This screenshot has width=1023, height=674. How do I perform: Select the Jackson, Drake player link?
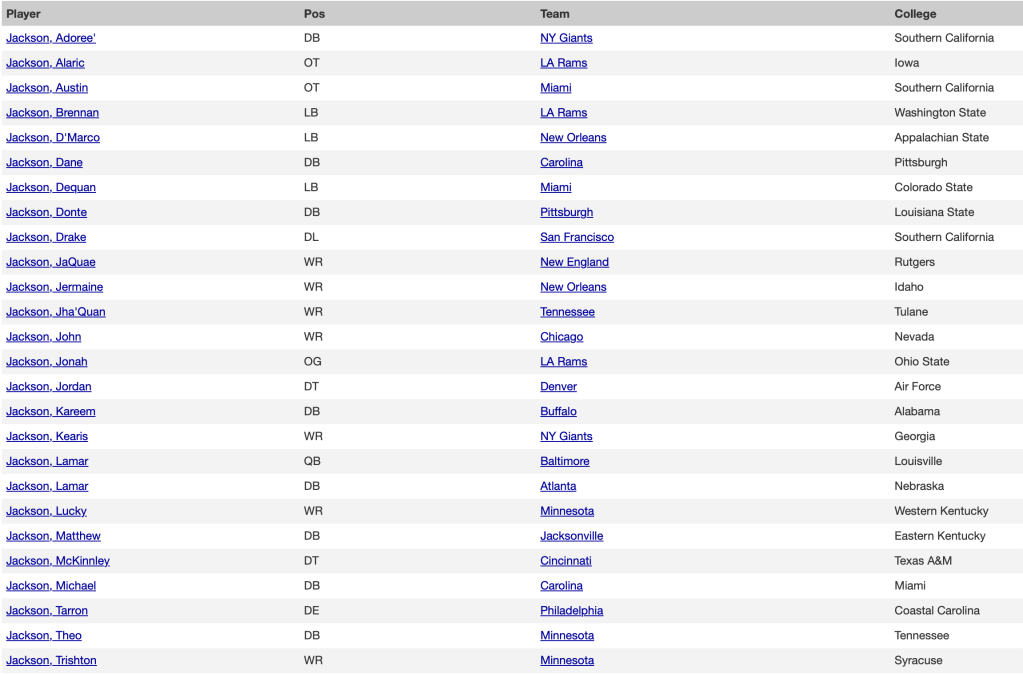click(46, 237)
